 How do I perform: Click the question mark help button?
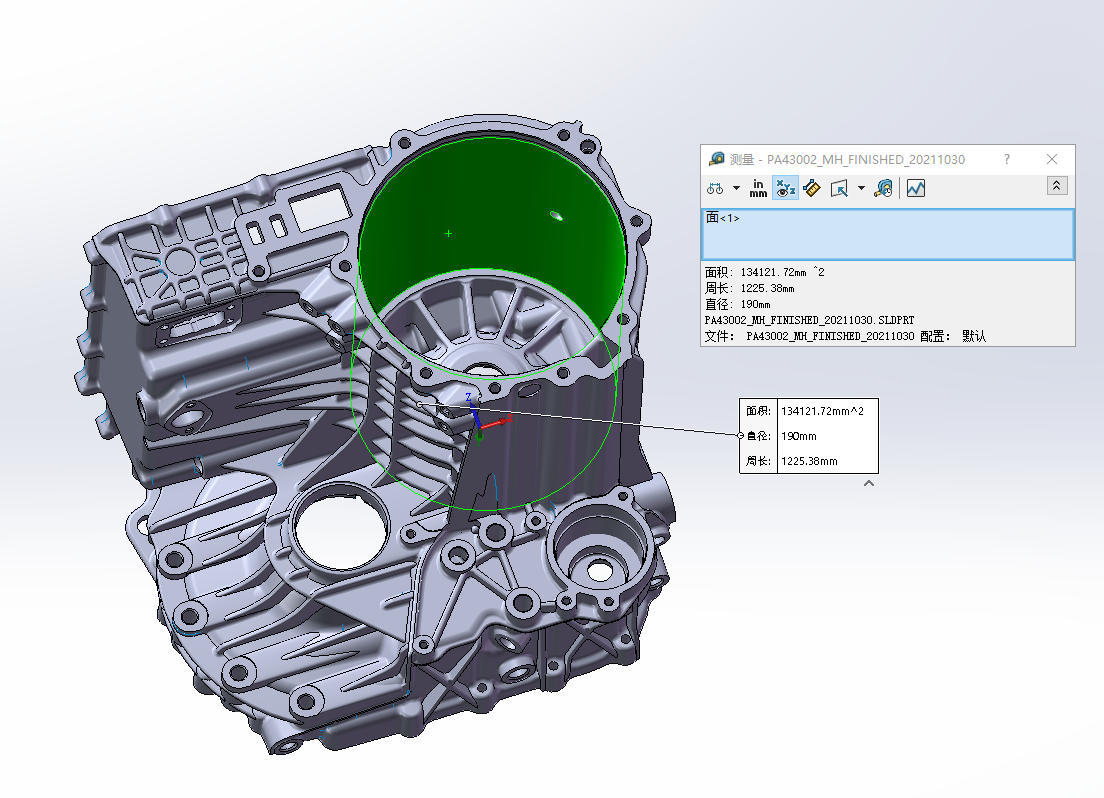click(x=1007, y=159)
